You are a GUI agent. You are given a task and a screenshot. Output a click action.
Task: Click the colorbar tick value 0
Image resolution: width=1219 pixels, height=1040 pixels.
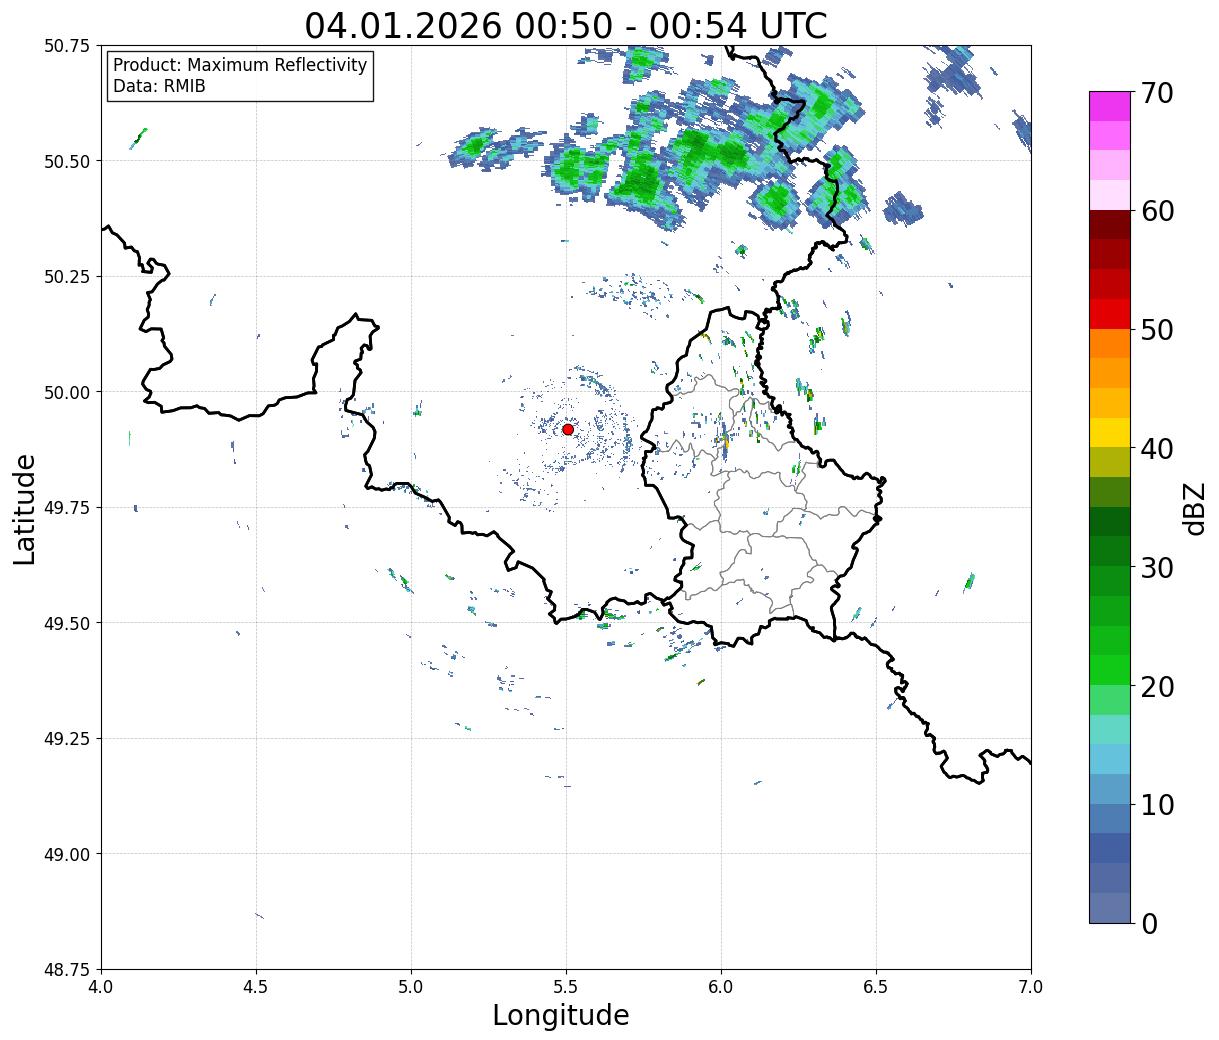[x=1149, y=923]
